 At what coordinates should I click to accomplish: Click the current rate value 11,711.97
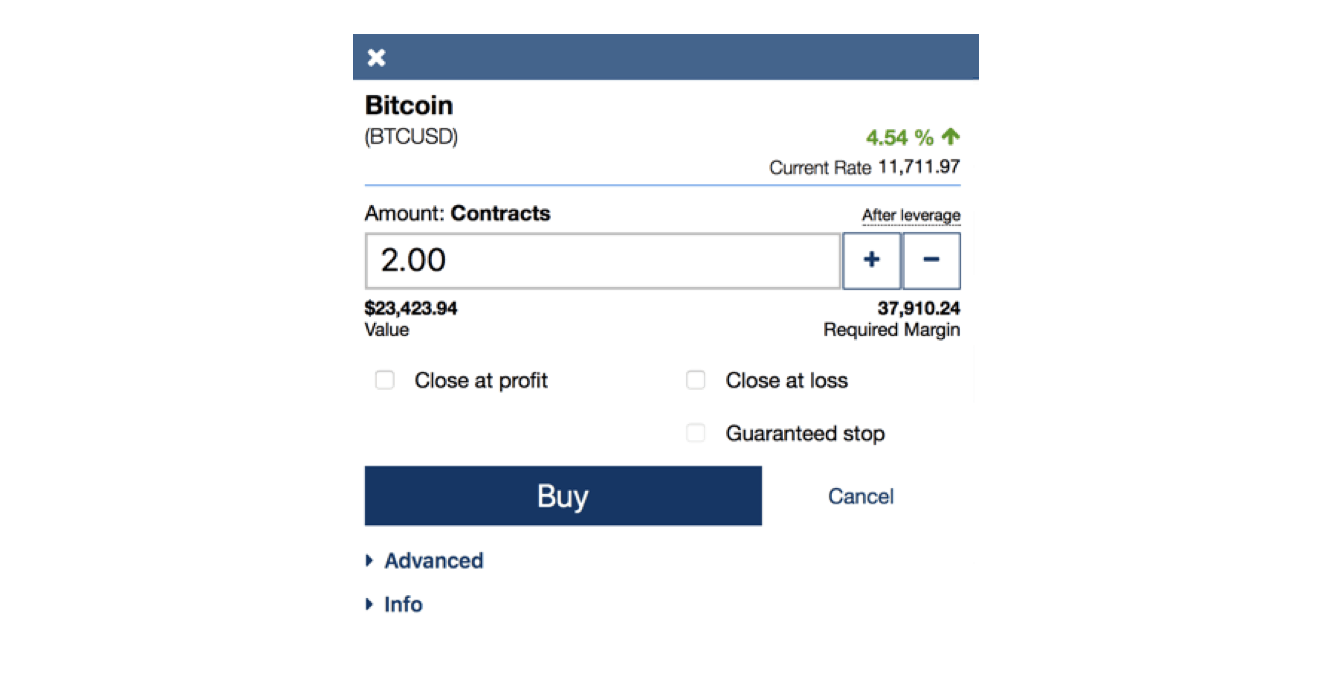click(x=919, y=167)
